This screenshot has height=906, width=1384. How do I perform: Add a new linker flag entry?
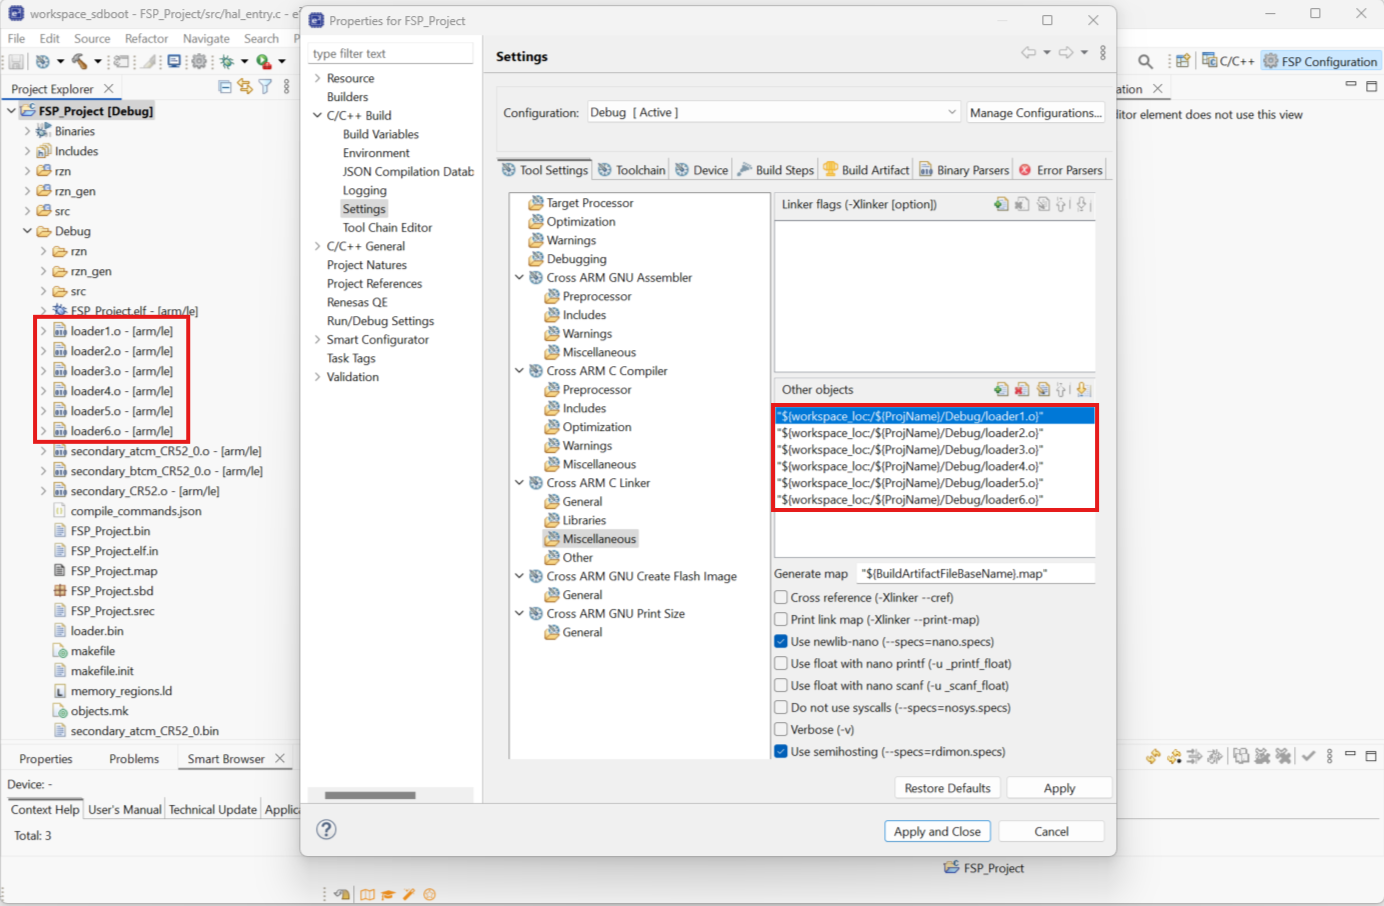pyautogui.click(x=1002, y=202)
